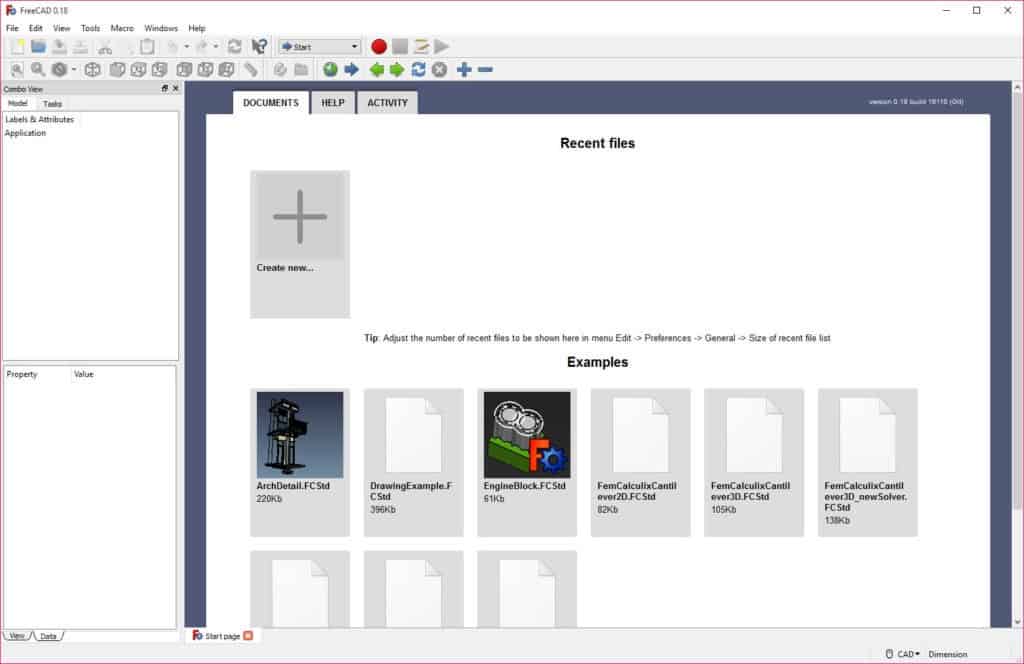1024x664 pixels.
Task: Click the Create new... document card
Action: point(300,244)
